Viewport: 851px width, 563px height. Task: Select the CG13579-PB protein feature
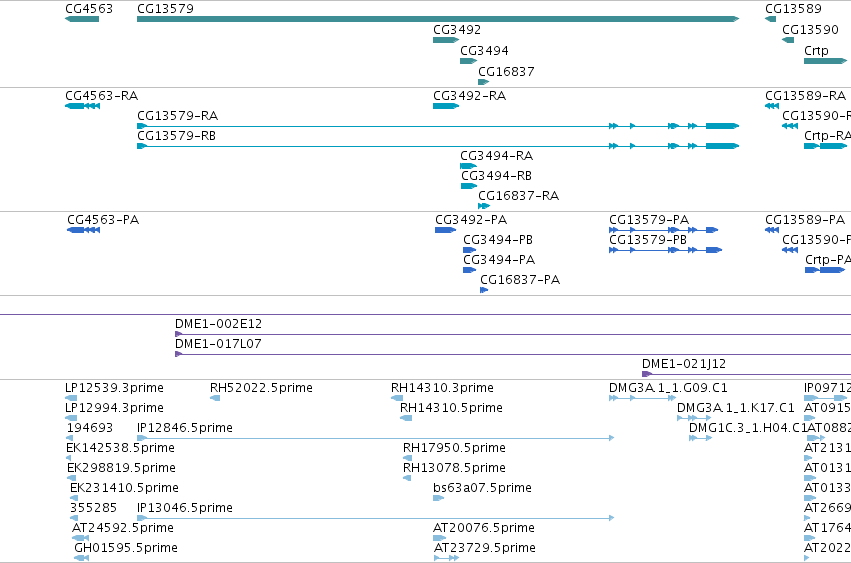[665, 250]
